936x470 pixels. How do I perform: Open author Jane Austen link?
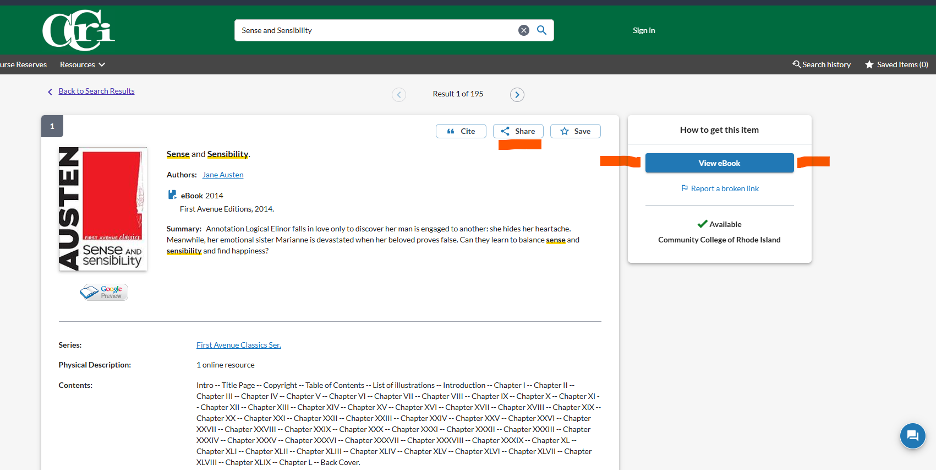point(223,175)
